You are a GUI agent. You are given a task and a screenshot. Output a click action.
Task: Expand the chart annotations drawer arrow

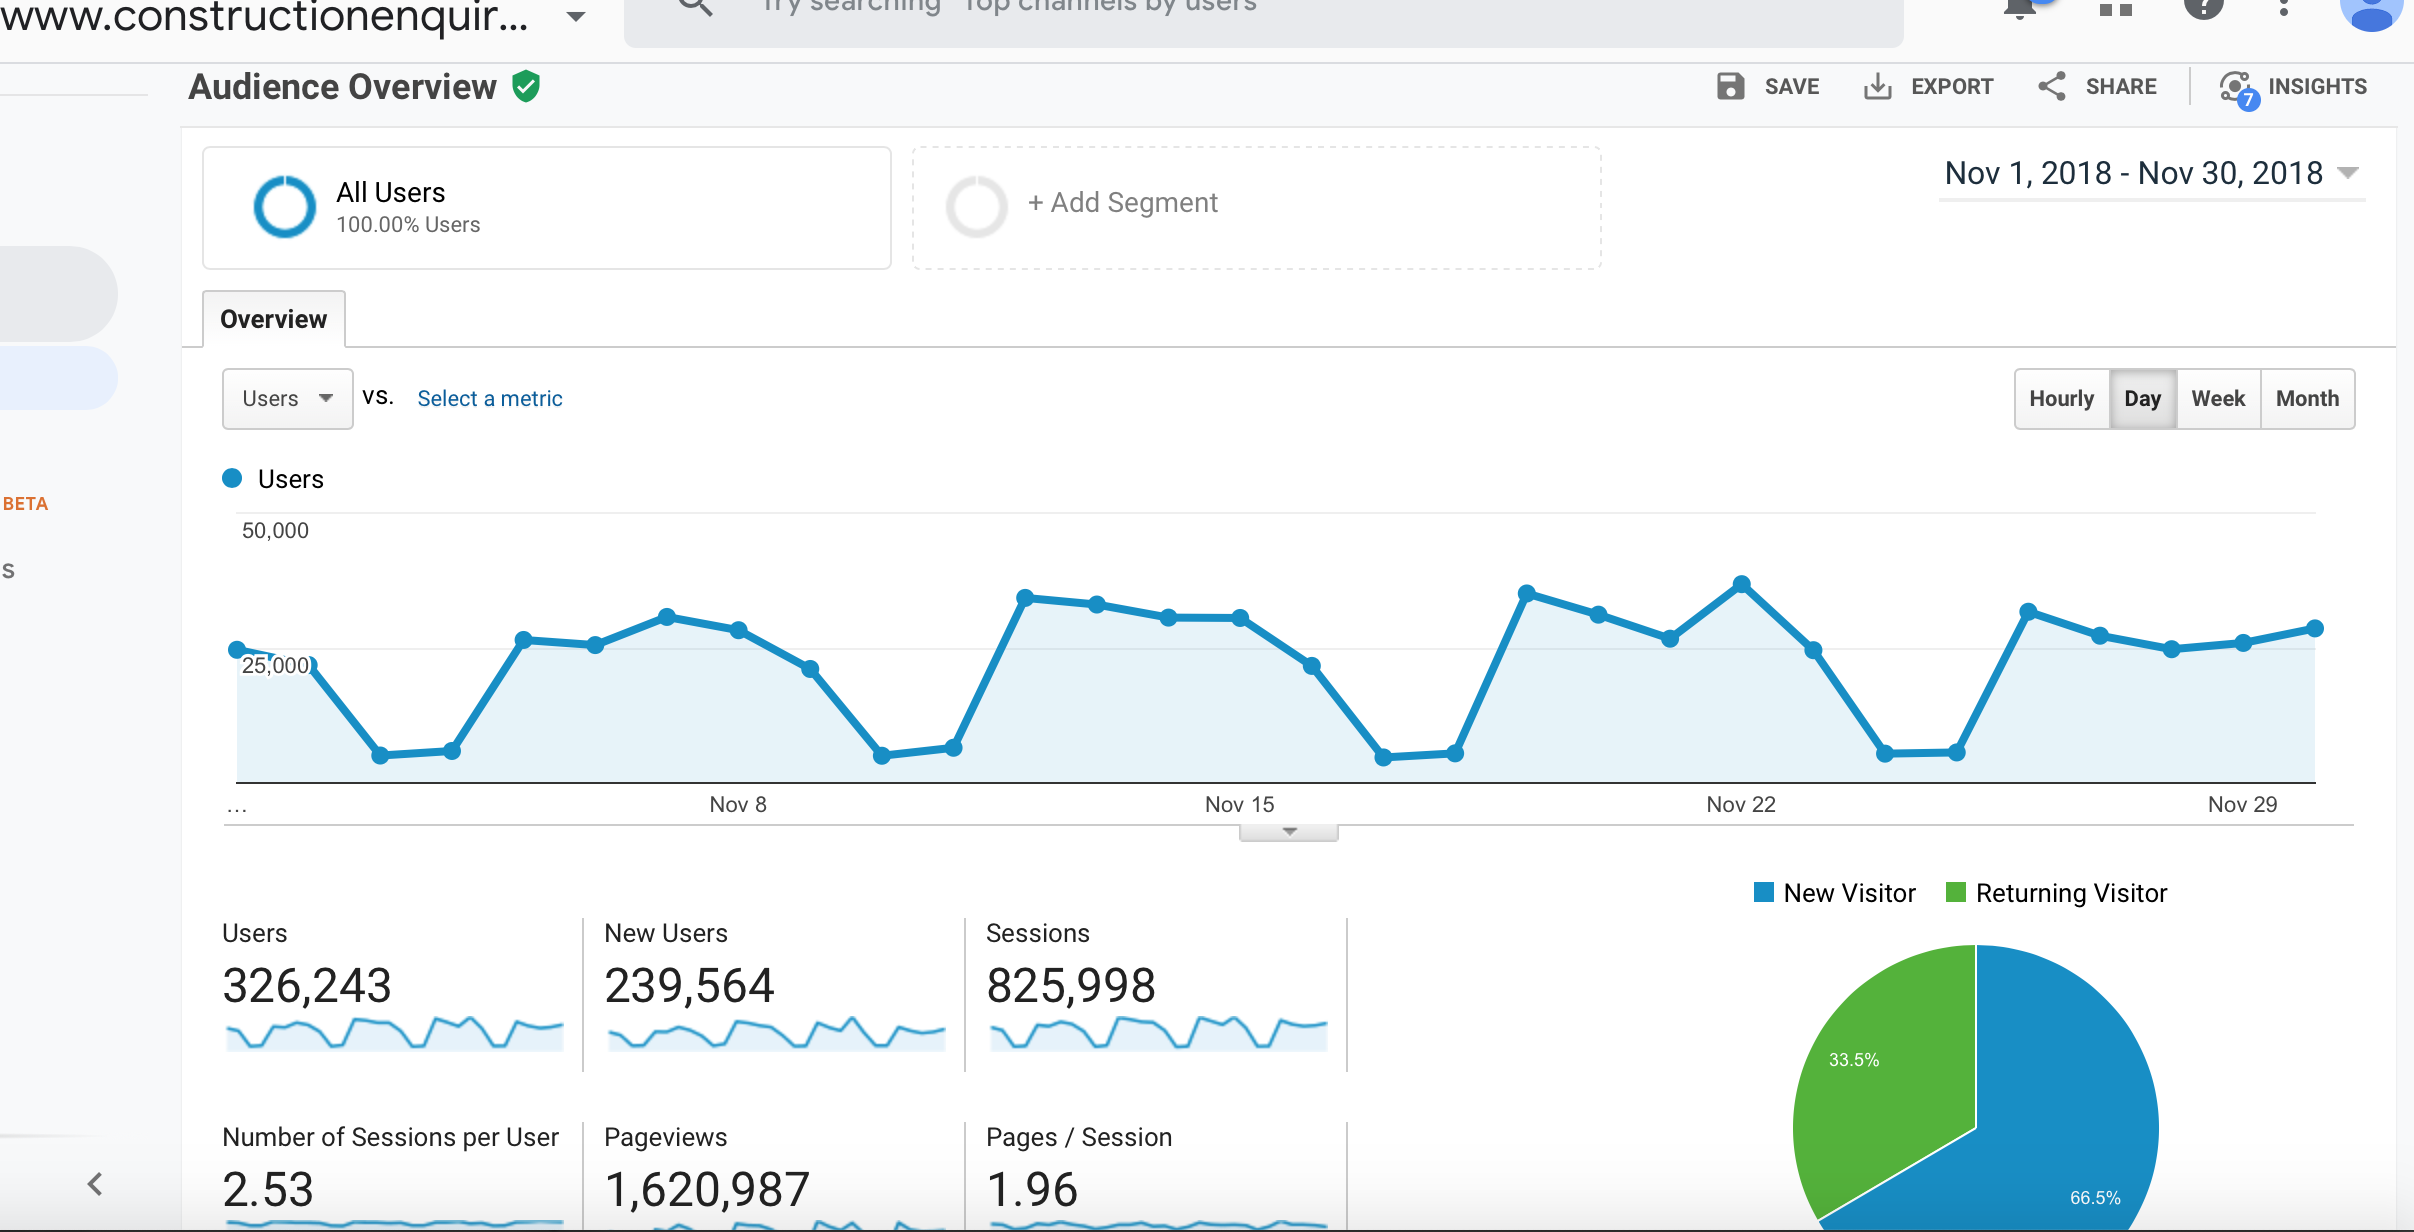(x=1289, y=832)
